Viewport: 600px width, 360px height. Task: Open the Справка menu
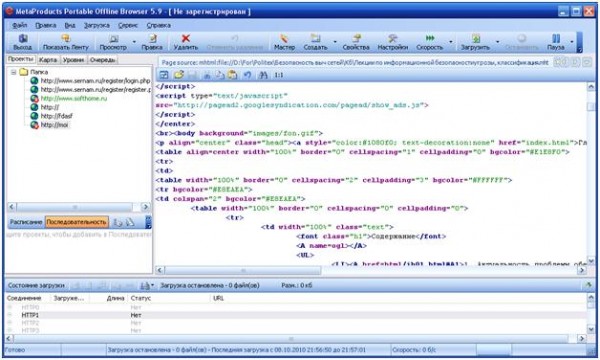click(158, 25)
